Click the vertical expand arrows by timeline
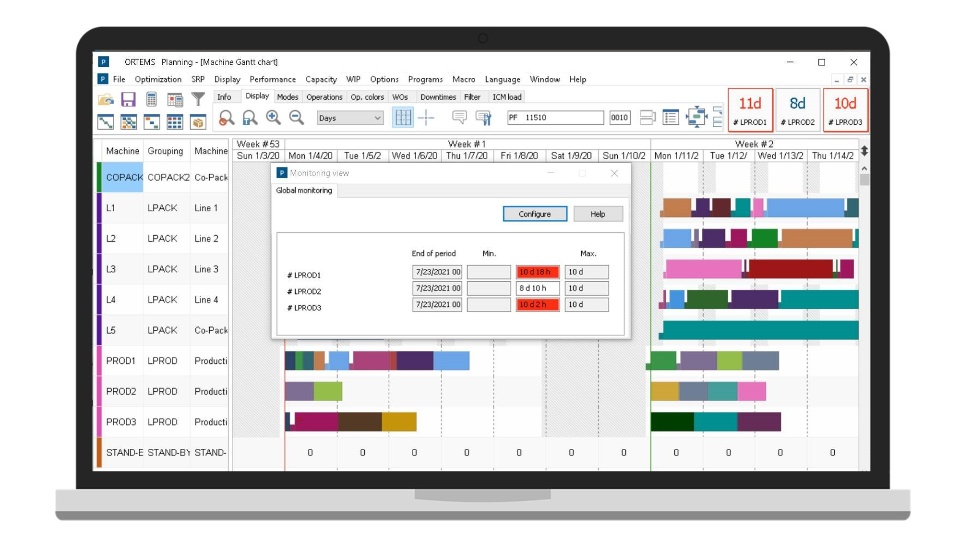 tap(864, 151)
